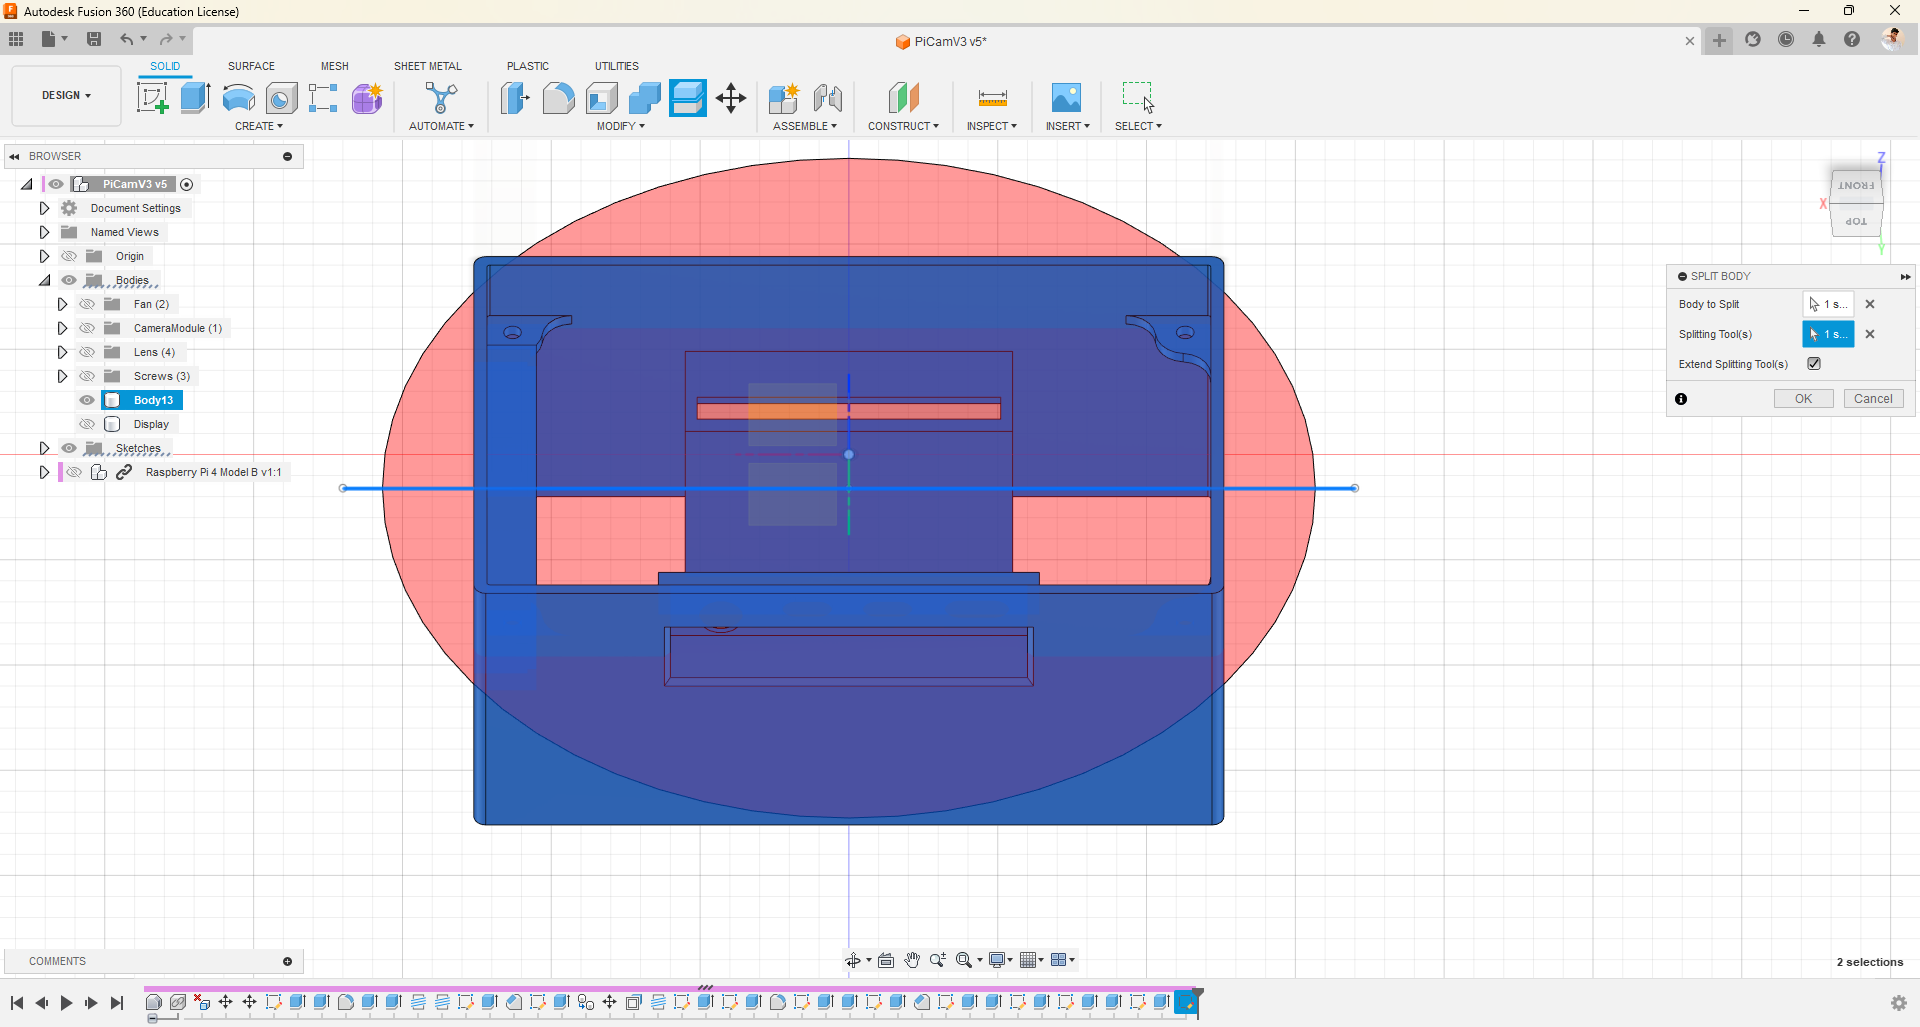Expand the Raspberry Pi 4 Model B component
The height and width of the screenshot is (1027, 1920).
coord(44,472)
